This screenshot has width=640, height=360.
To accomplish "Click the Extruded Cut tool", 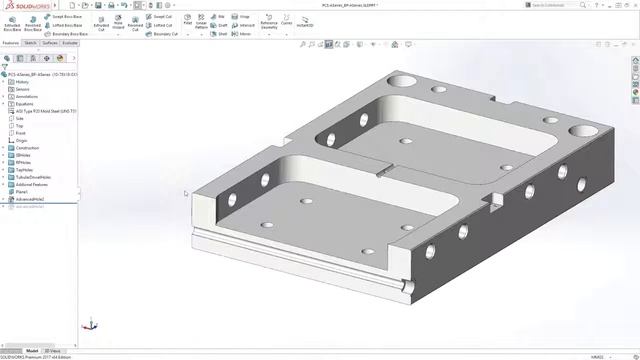I will (101, 24).
